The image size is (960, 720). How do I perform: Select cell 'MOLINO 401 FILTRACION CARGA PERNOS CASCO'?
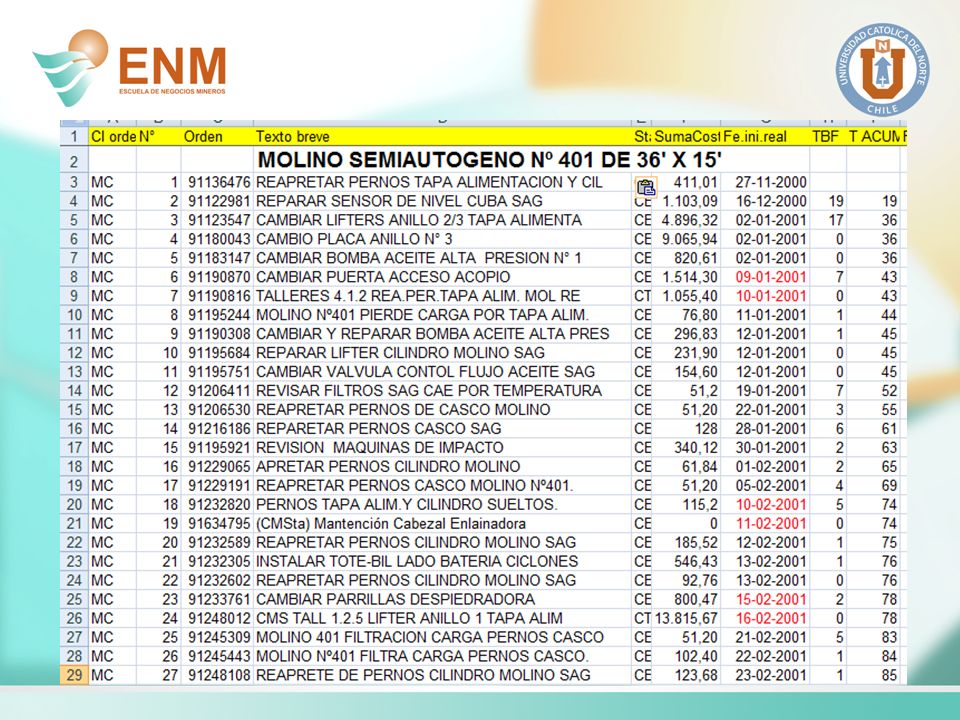pos(443,637)
